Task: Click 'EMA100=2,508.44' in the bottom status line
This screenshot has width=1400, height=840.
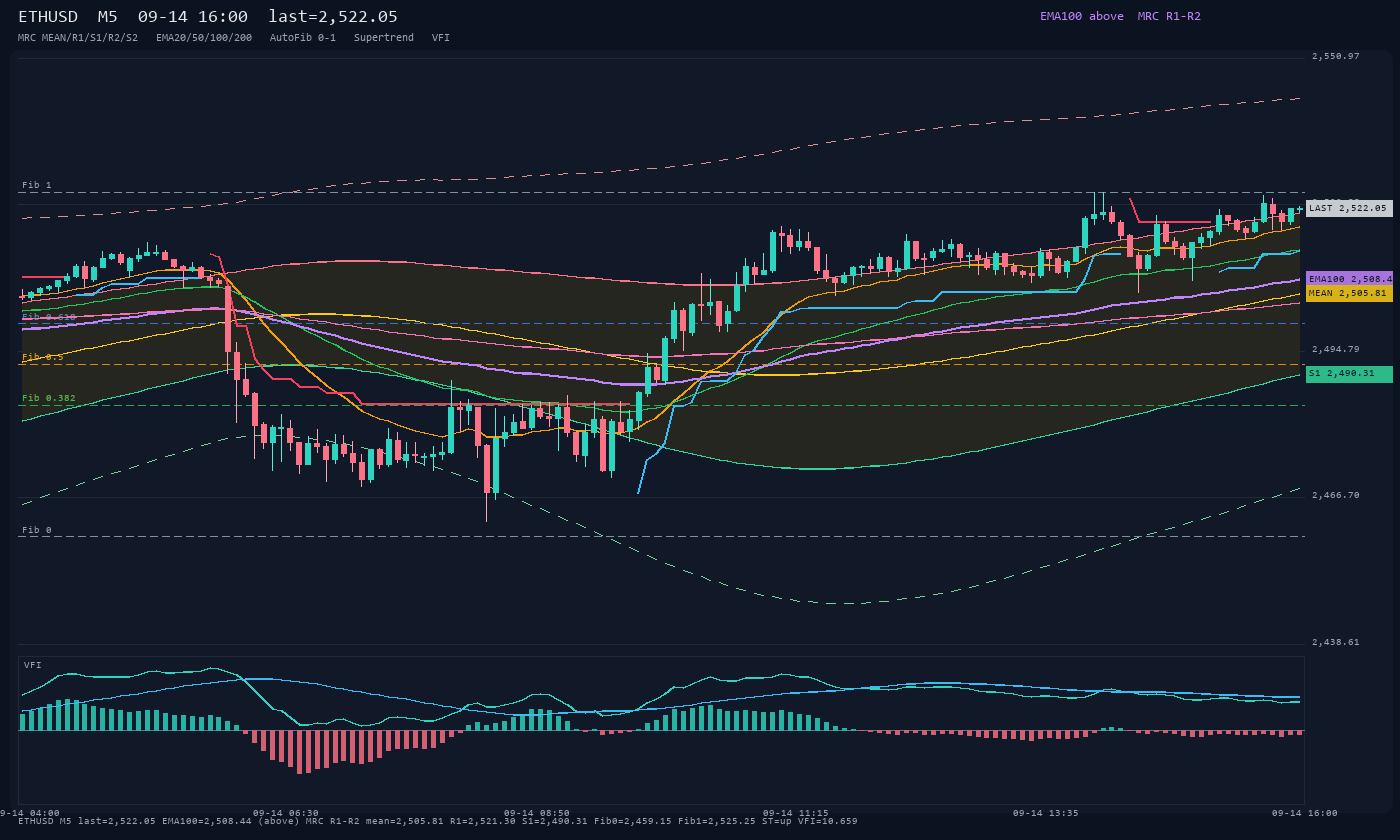Action: [x=207, y=821]
